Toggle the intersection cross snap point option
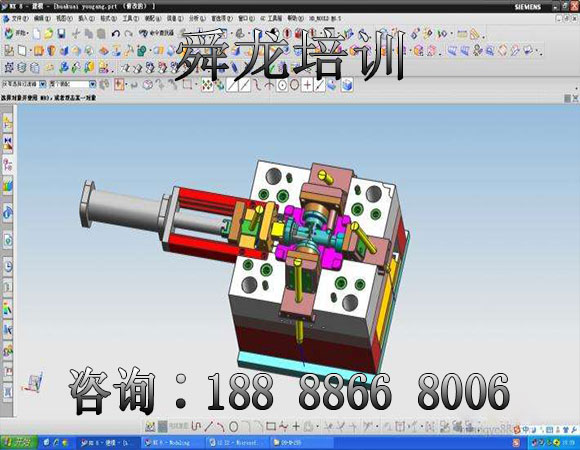 click(x=307, y=85)
